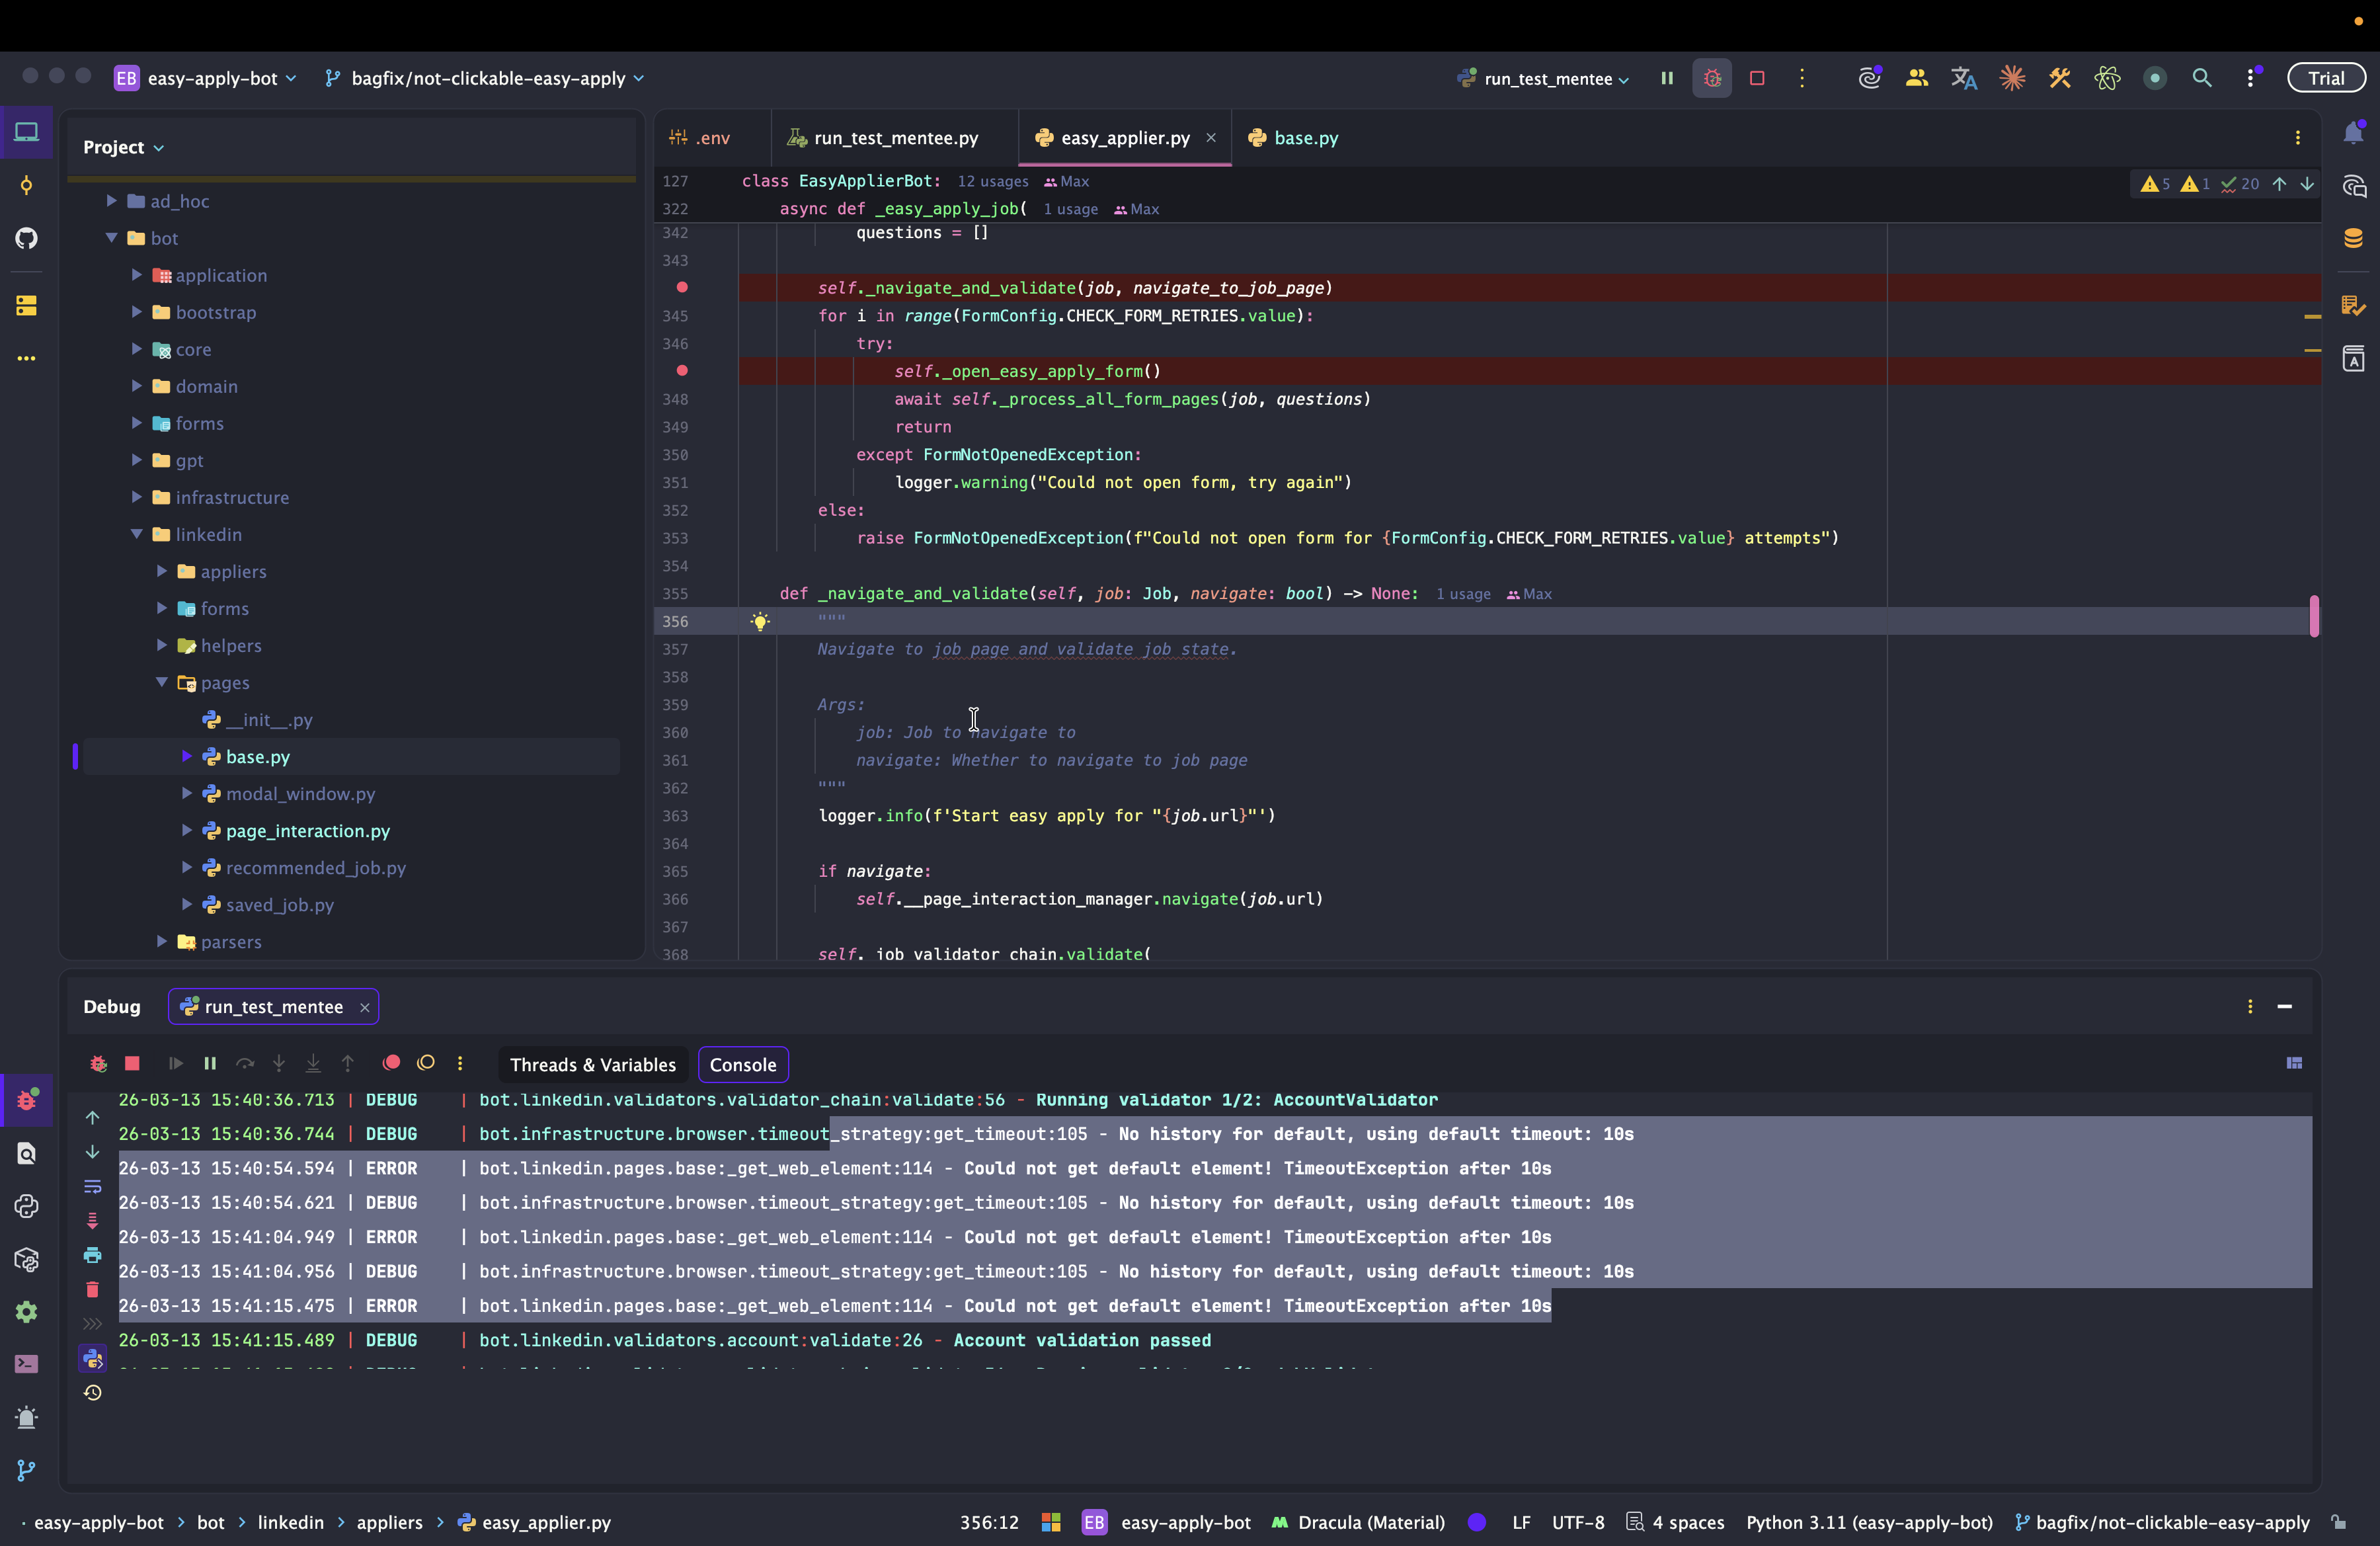Click print icon in console sidebar
Image resolution: width=2380 pixels, height=1546 pixels.
pos(92,1255)
